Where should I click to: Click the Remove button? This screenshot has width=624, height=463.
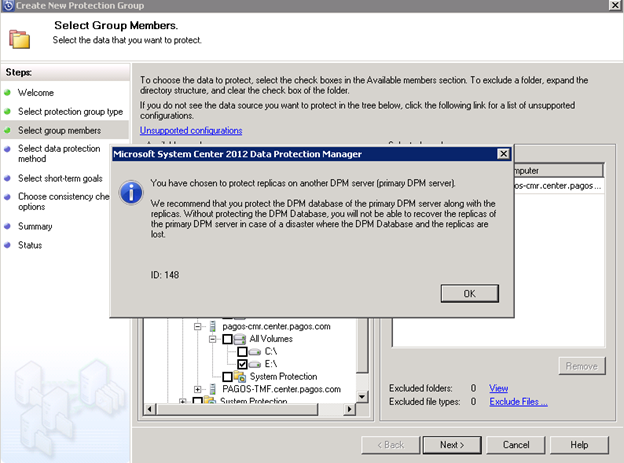click(582, 366)
